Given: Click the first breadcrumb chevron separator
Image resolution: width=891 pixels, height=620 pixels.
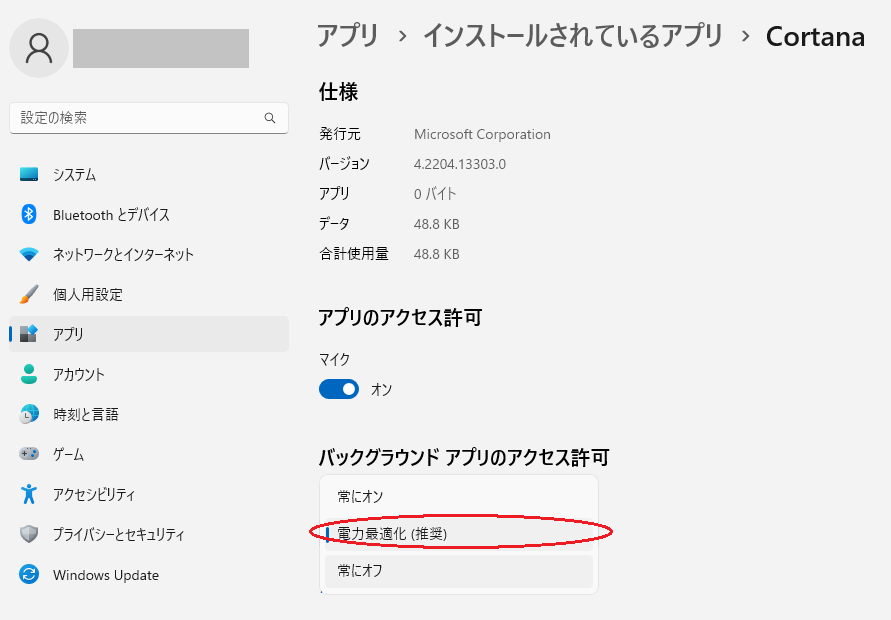Looking at the screenshot, I should click(402, 37).
